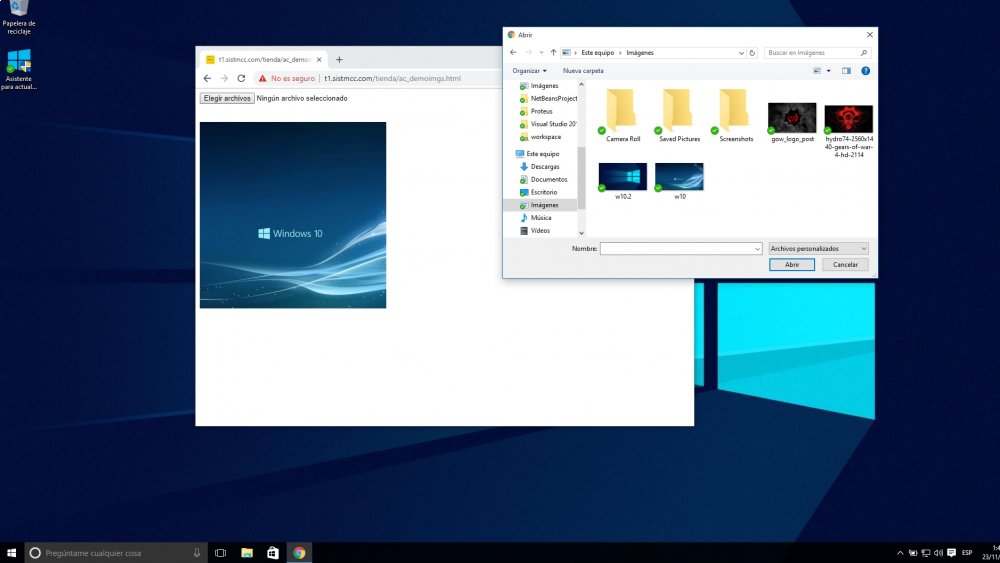Click navigation pane scroll-up arrow
1000x563 pixels.
pyautogui.click(x=581, y=84)
